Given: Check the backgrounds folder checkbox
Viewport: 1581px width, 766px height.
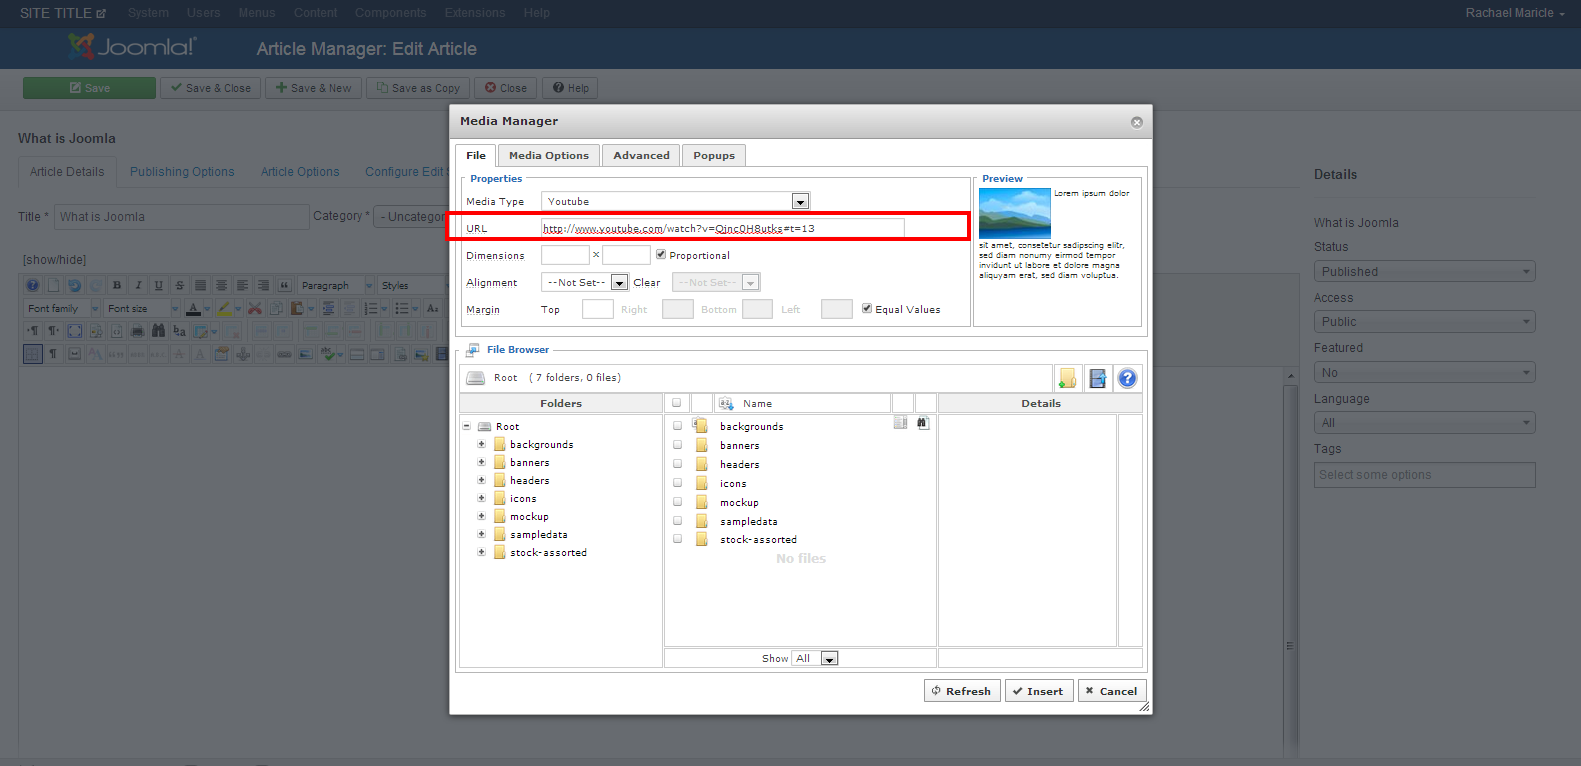Looking at the screenshot, I should 677,425.
